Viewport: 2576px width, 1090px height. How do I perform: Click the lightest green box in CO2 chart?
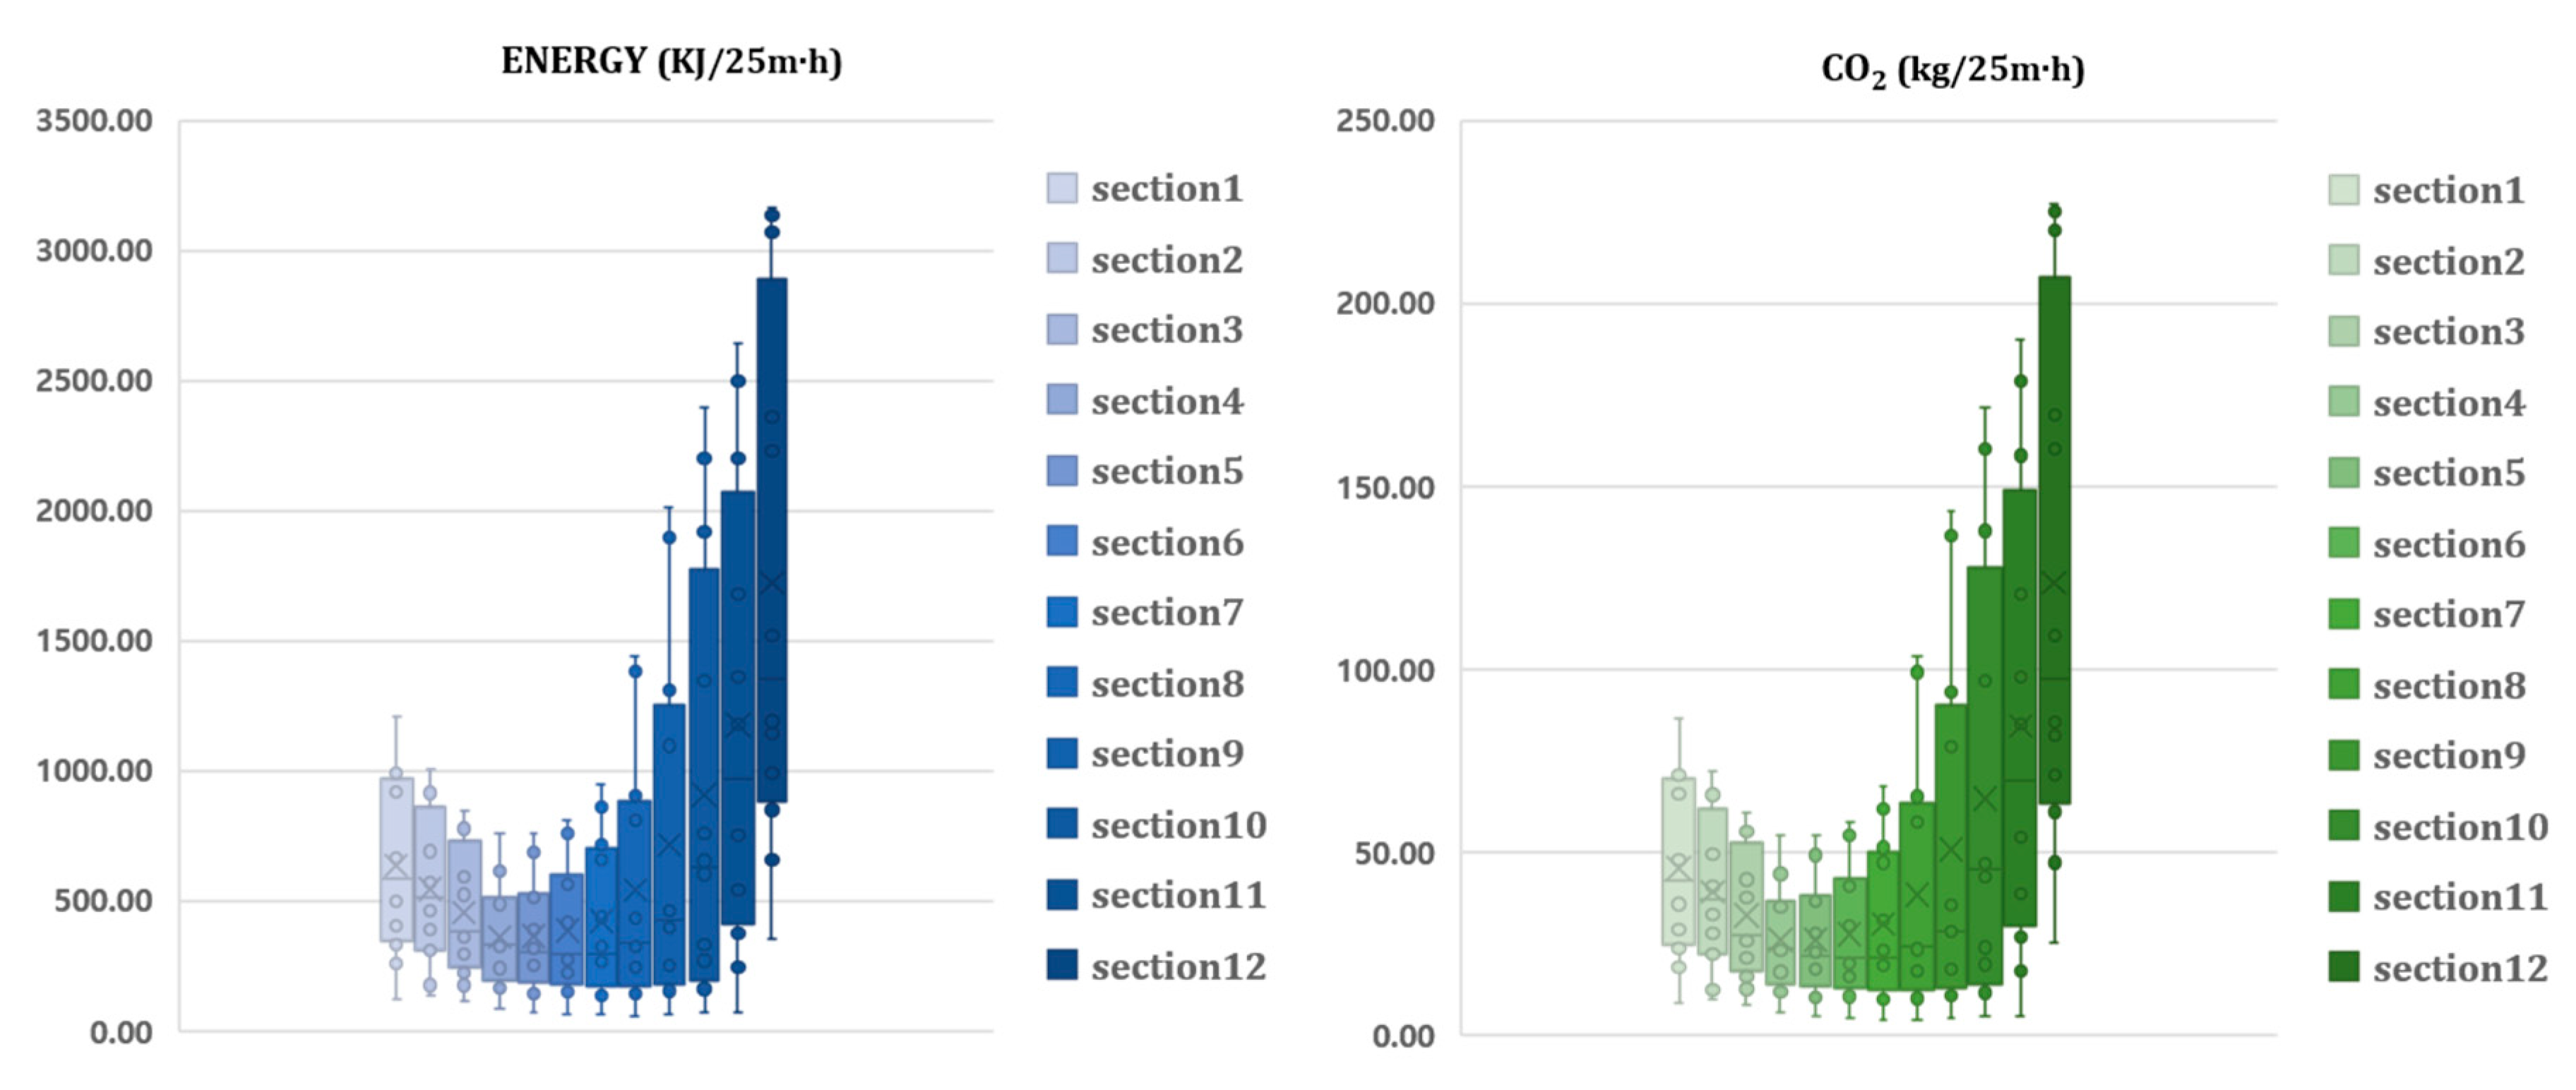click(x=1678, y=860)
